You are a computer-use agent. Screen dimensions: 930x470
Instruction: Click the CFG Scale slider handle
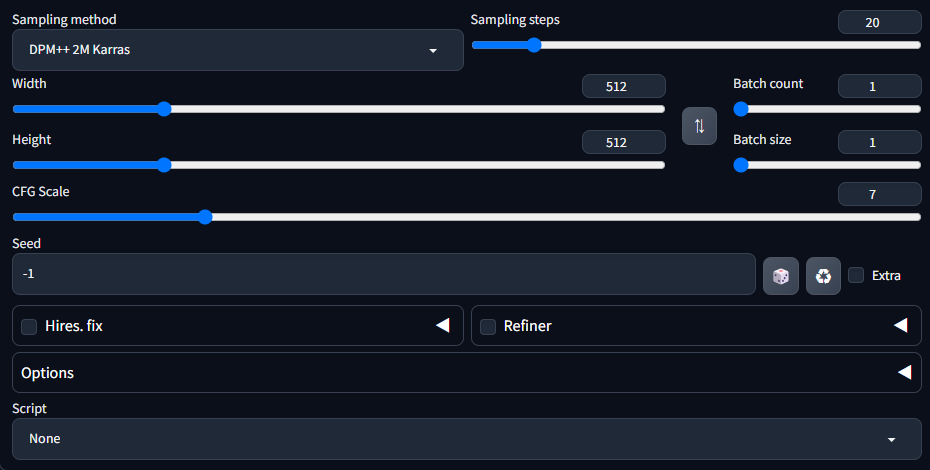[205, 216]
